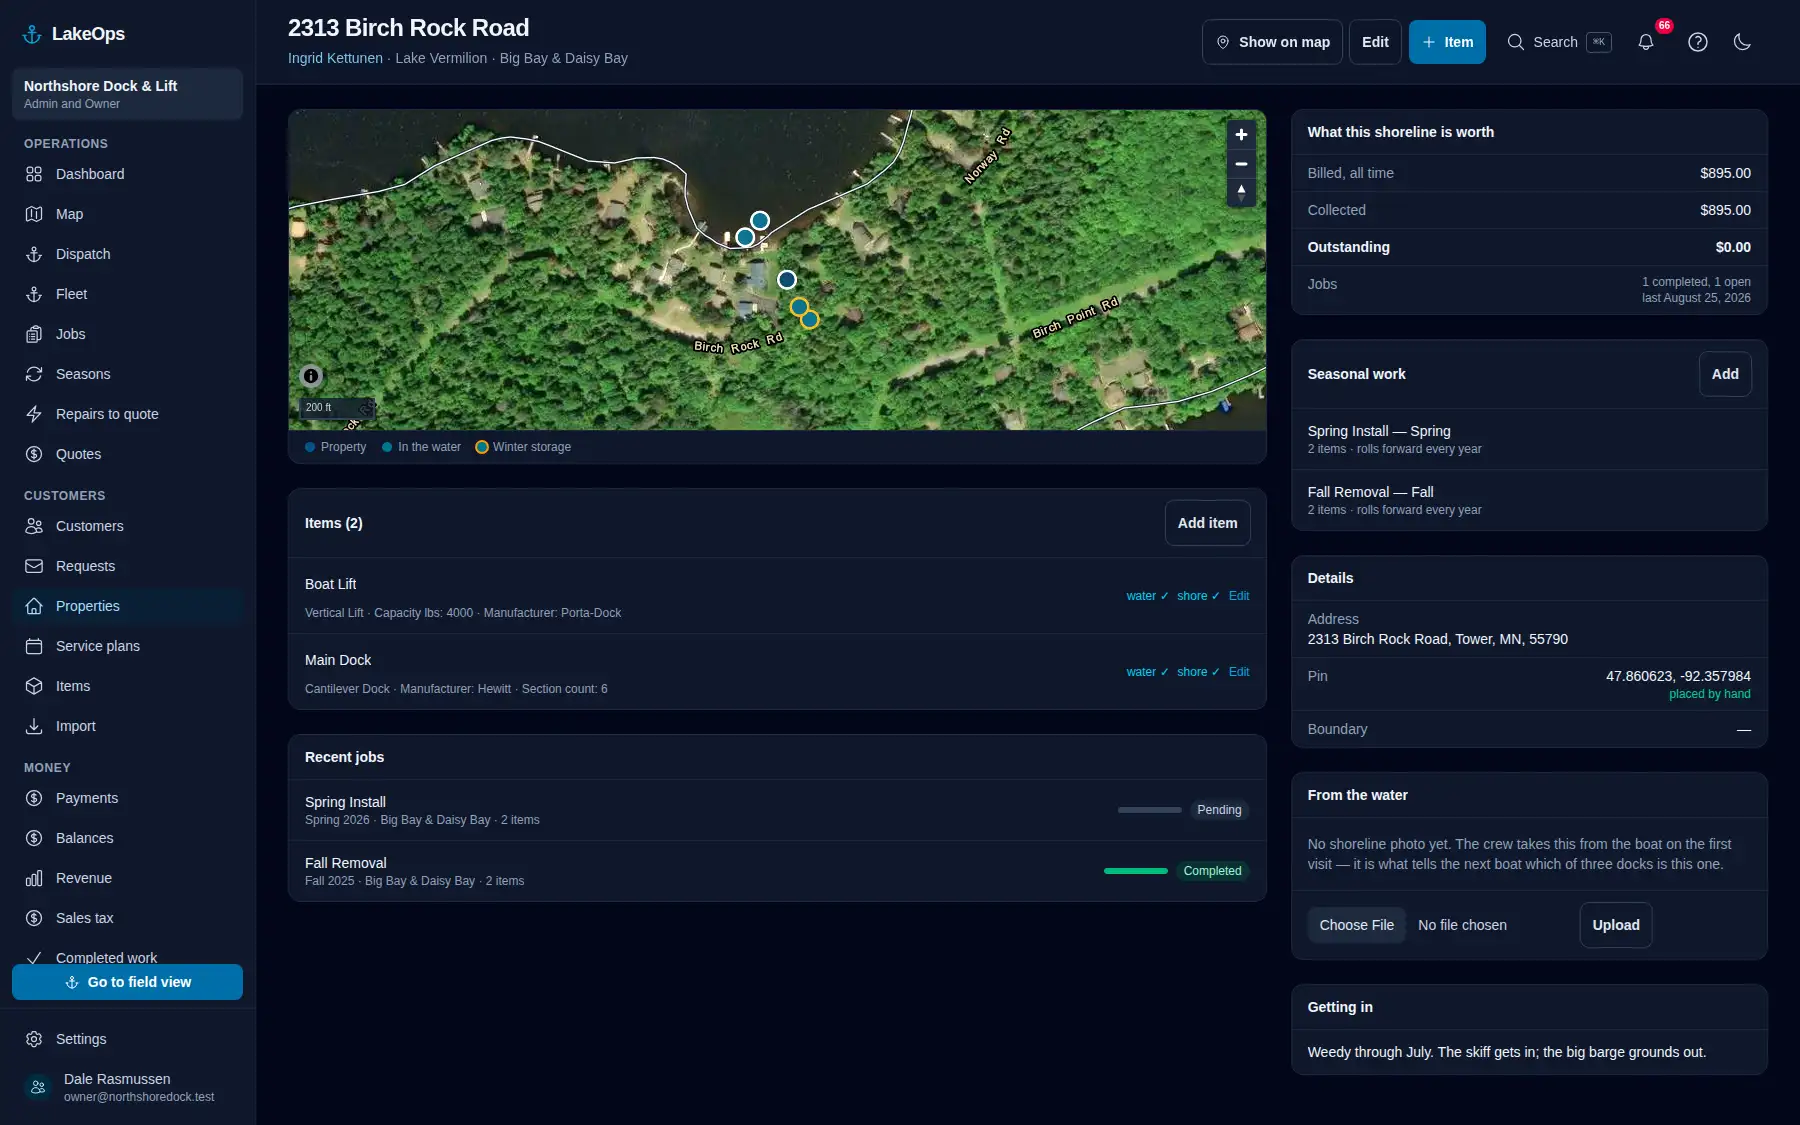Viewport: 1800px width, 1125px height.
Task: Click the Revenue bar chart icon
Action: [x=34, y=878]
